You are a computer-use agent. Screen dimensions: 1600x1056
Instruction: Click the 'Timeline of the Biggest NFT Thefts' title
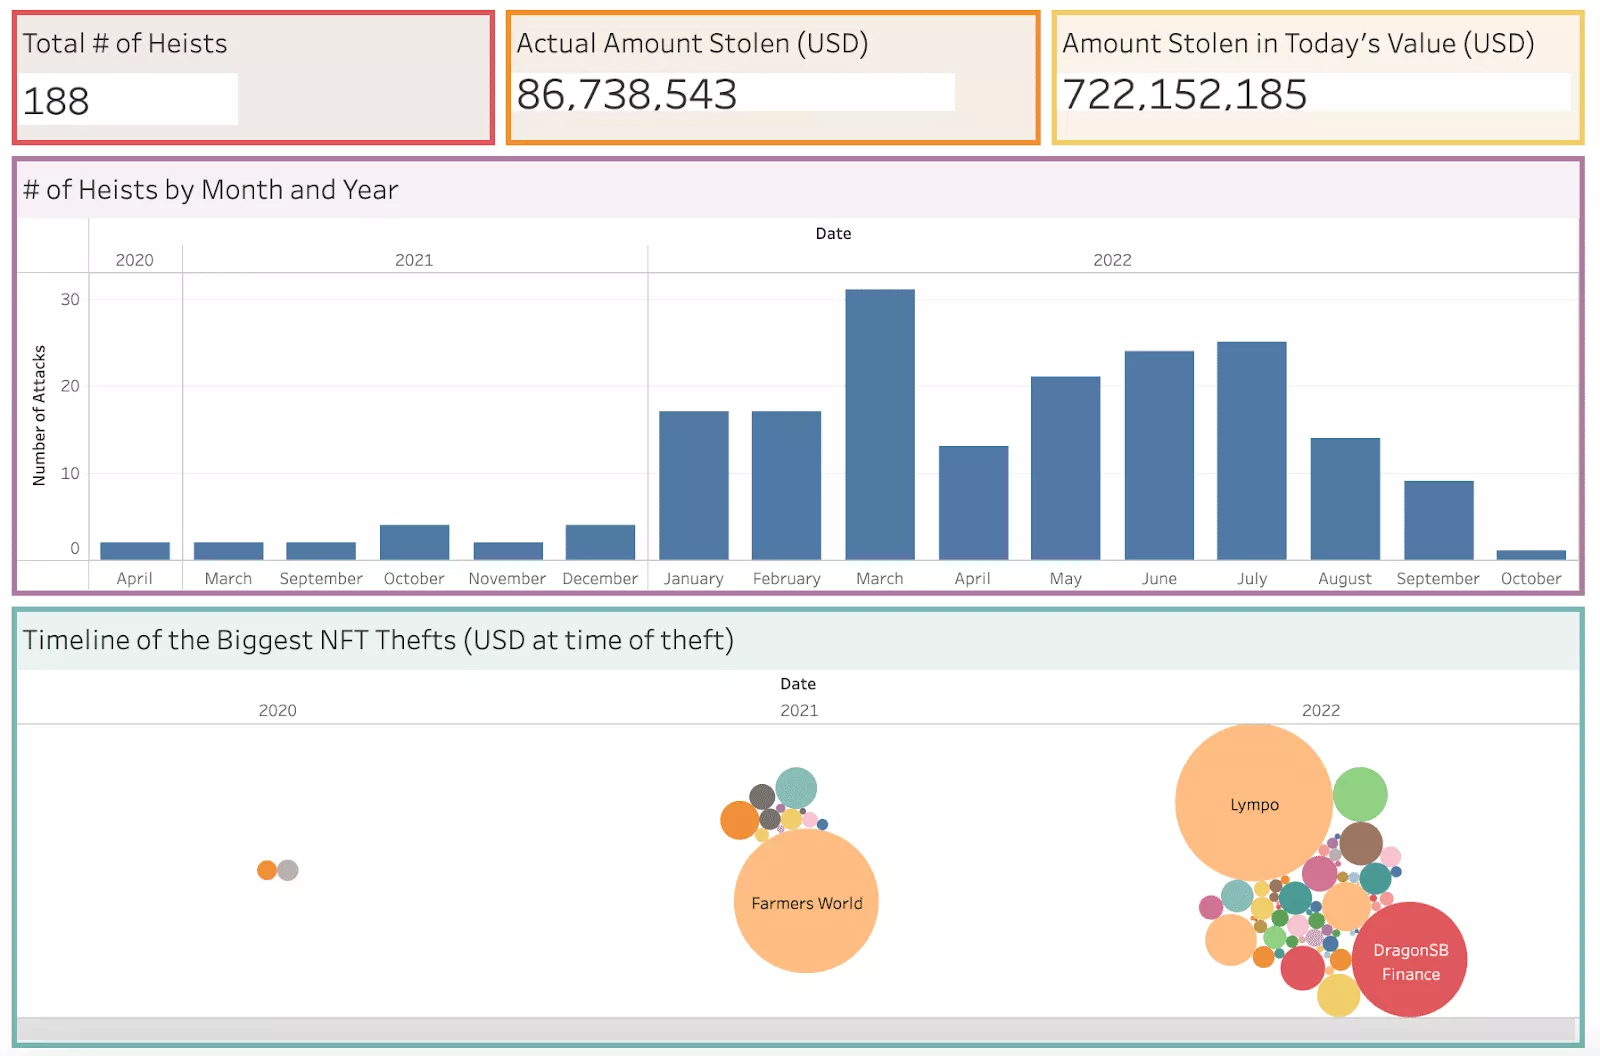pos(378,640)
